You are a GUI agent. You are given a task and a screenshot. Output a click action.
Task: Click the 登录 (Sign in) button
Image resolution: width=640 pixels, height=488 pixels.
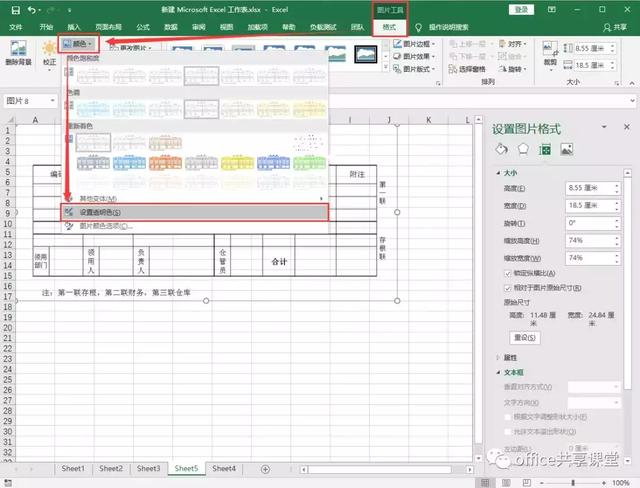(x=521, y=10)
